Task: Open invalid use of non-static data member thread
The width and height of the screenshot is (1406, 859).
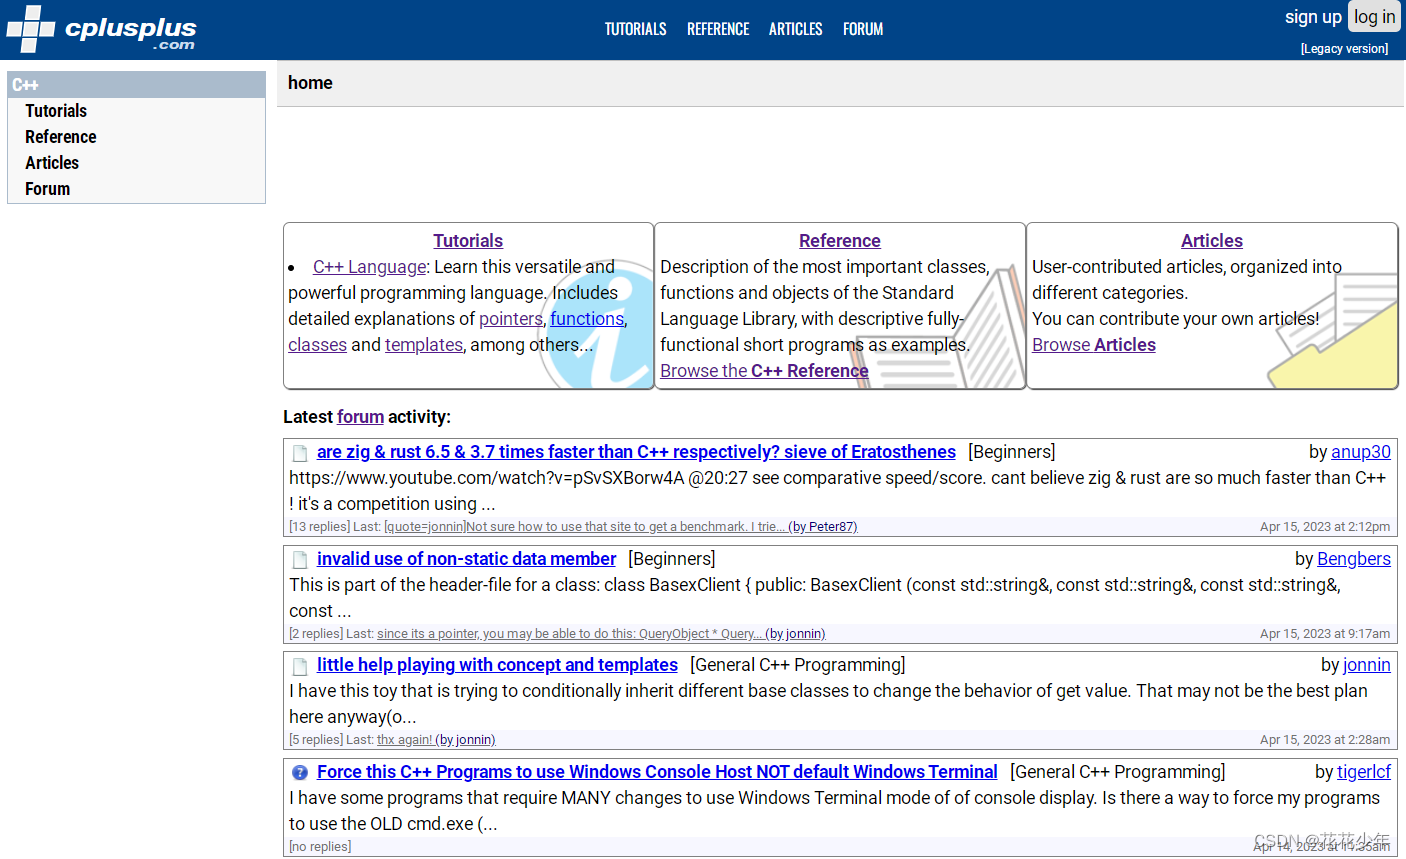Action: click(466, 559)
